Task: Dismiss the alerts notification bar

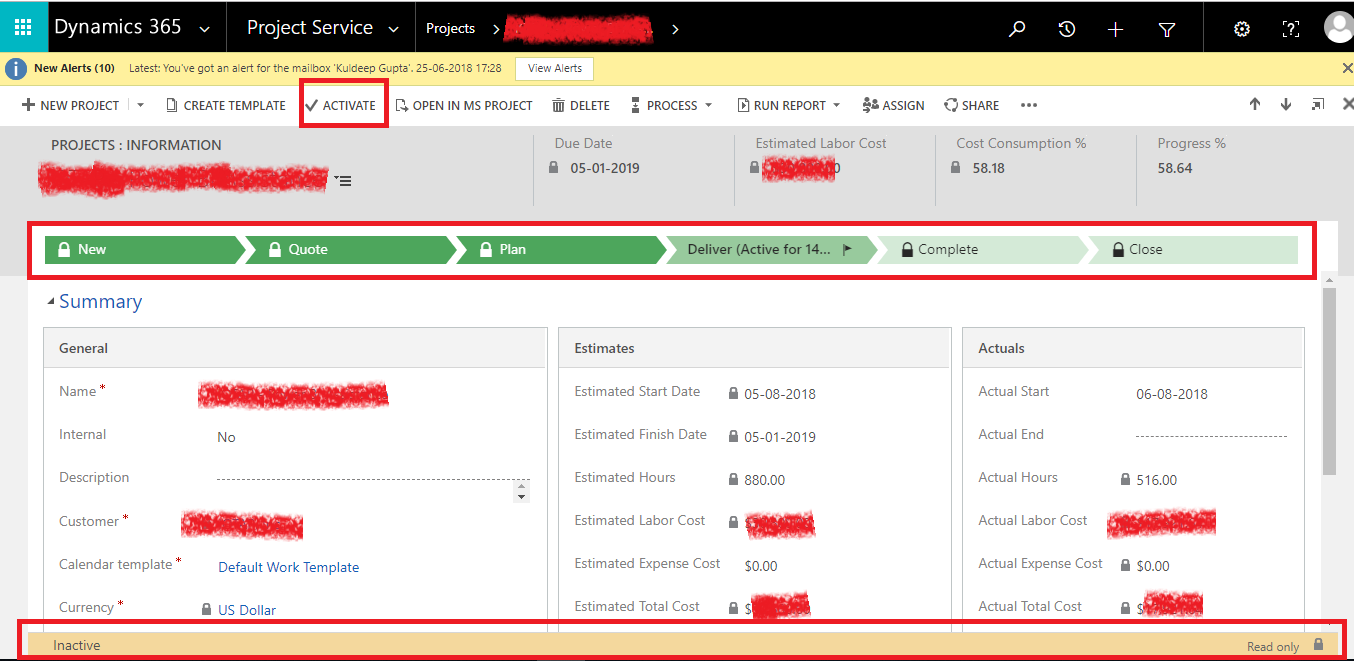Action: pyautogui.click(x=1346, y=68)
